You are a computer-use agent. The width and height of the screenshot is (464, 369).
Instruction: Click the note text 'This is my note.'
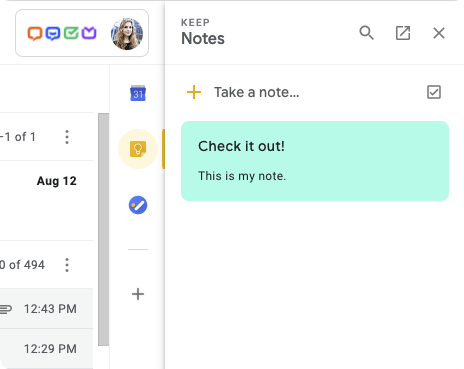(242, 176)
